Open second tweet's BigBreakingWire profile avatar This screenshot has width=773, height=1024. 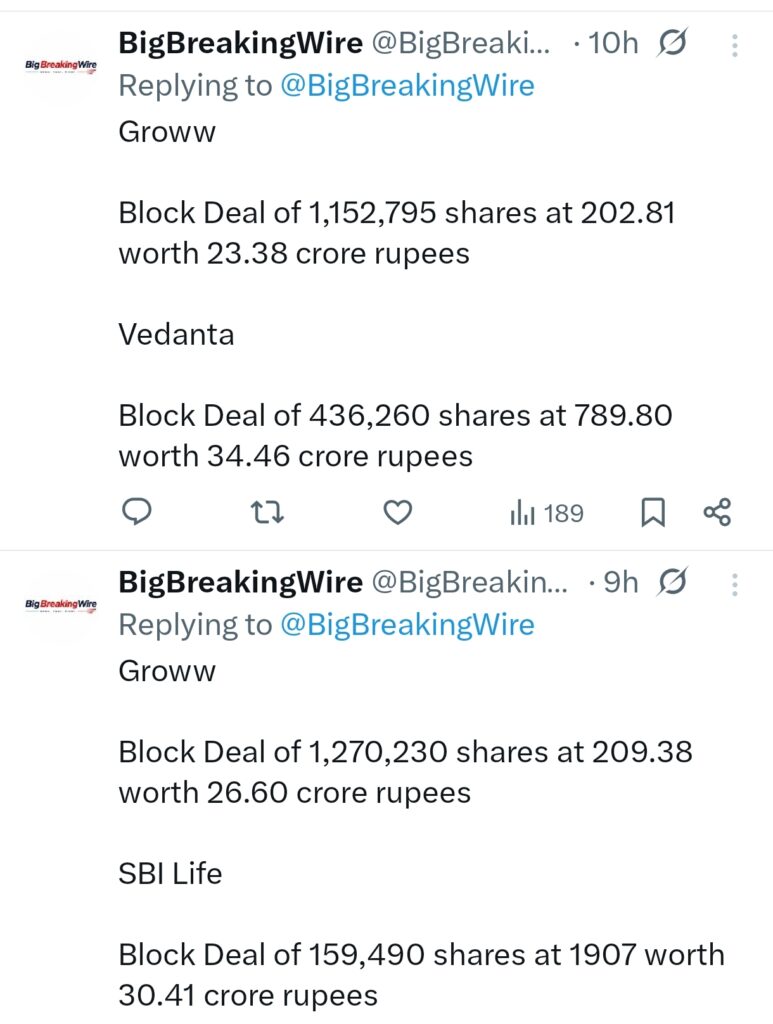tap(58, 605)
